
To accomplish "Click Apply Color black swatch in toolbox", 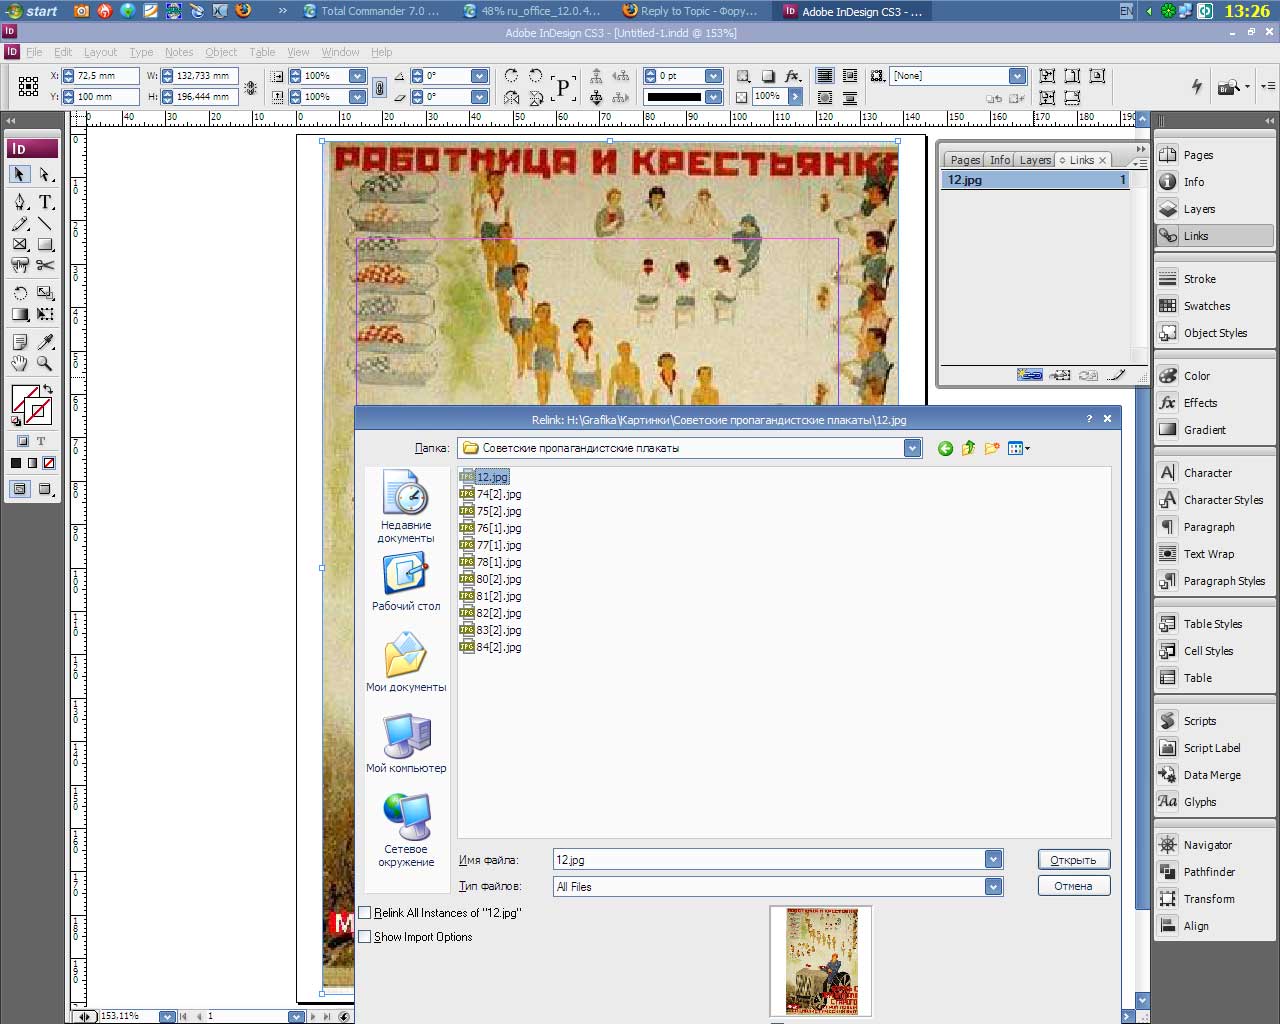I will (x=16, y=463).
